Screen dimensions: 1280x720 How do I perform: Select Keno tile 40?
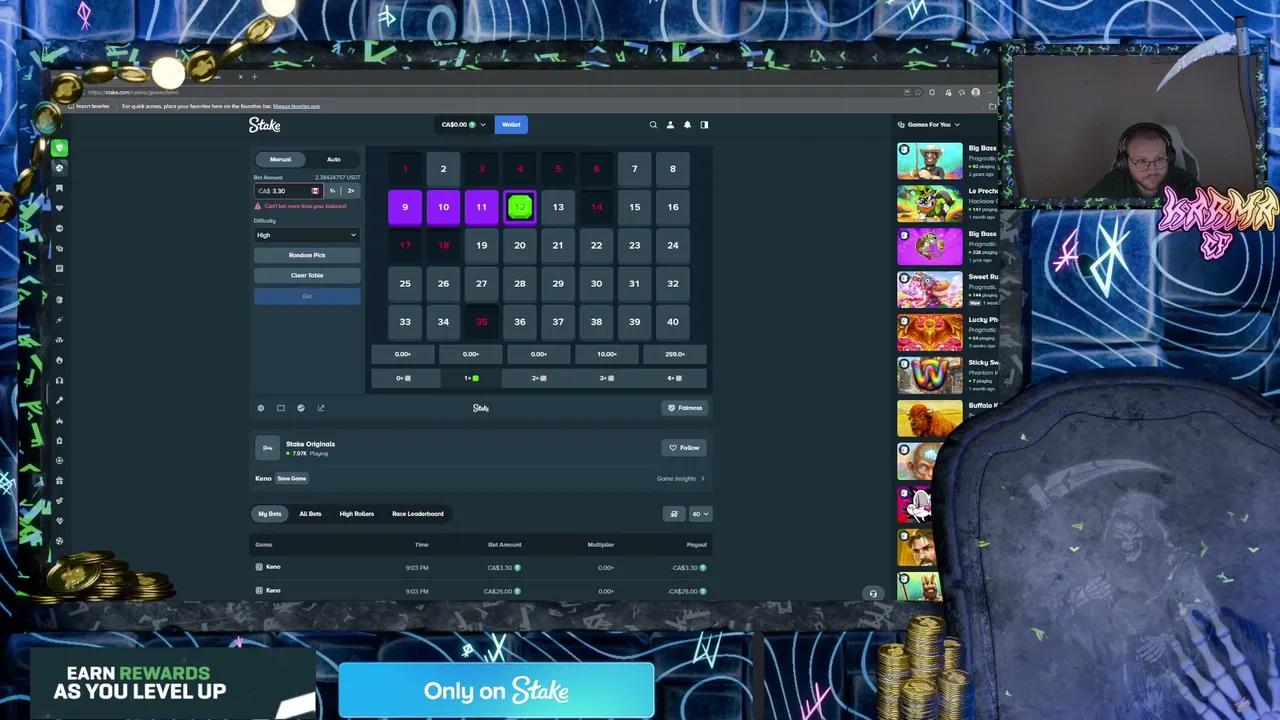(673, 321)
